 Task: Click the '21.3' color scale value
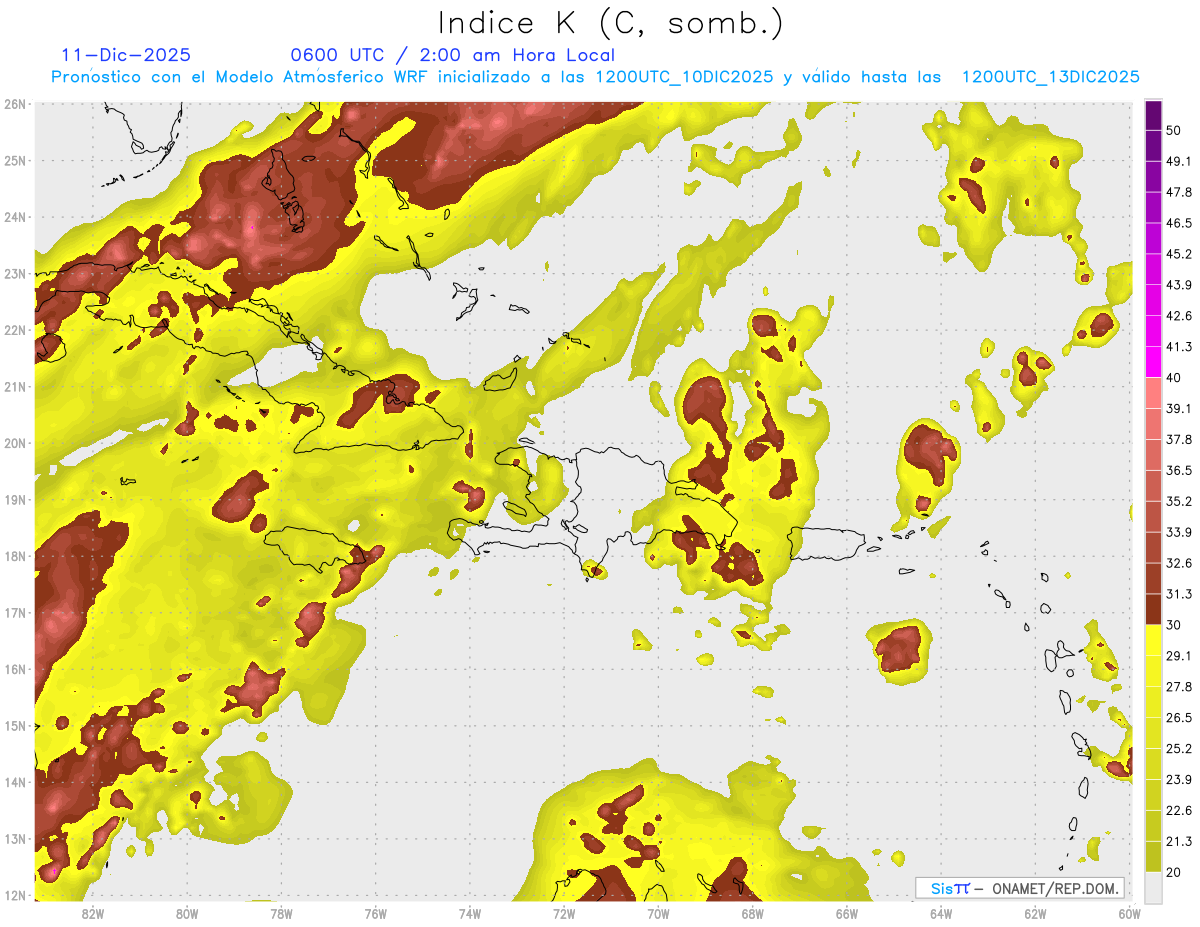(1180, 841)
